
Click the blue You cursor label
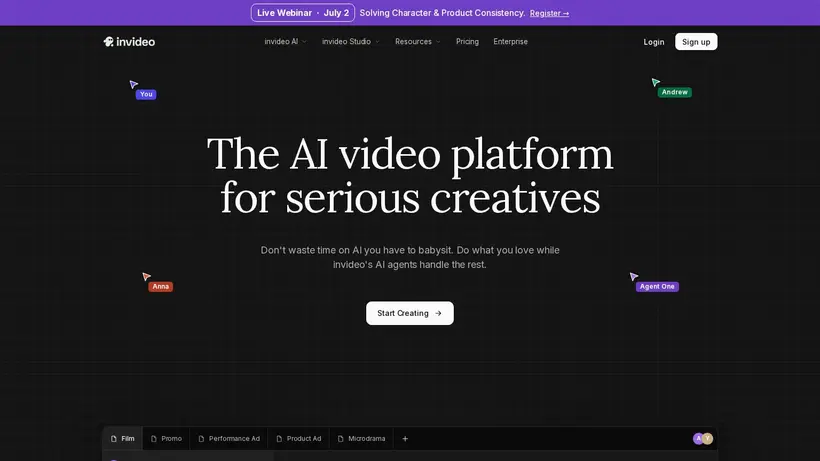[x=146, y=94]
